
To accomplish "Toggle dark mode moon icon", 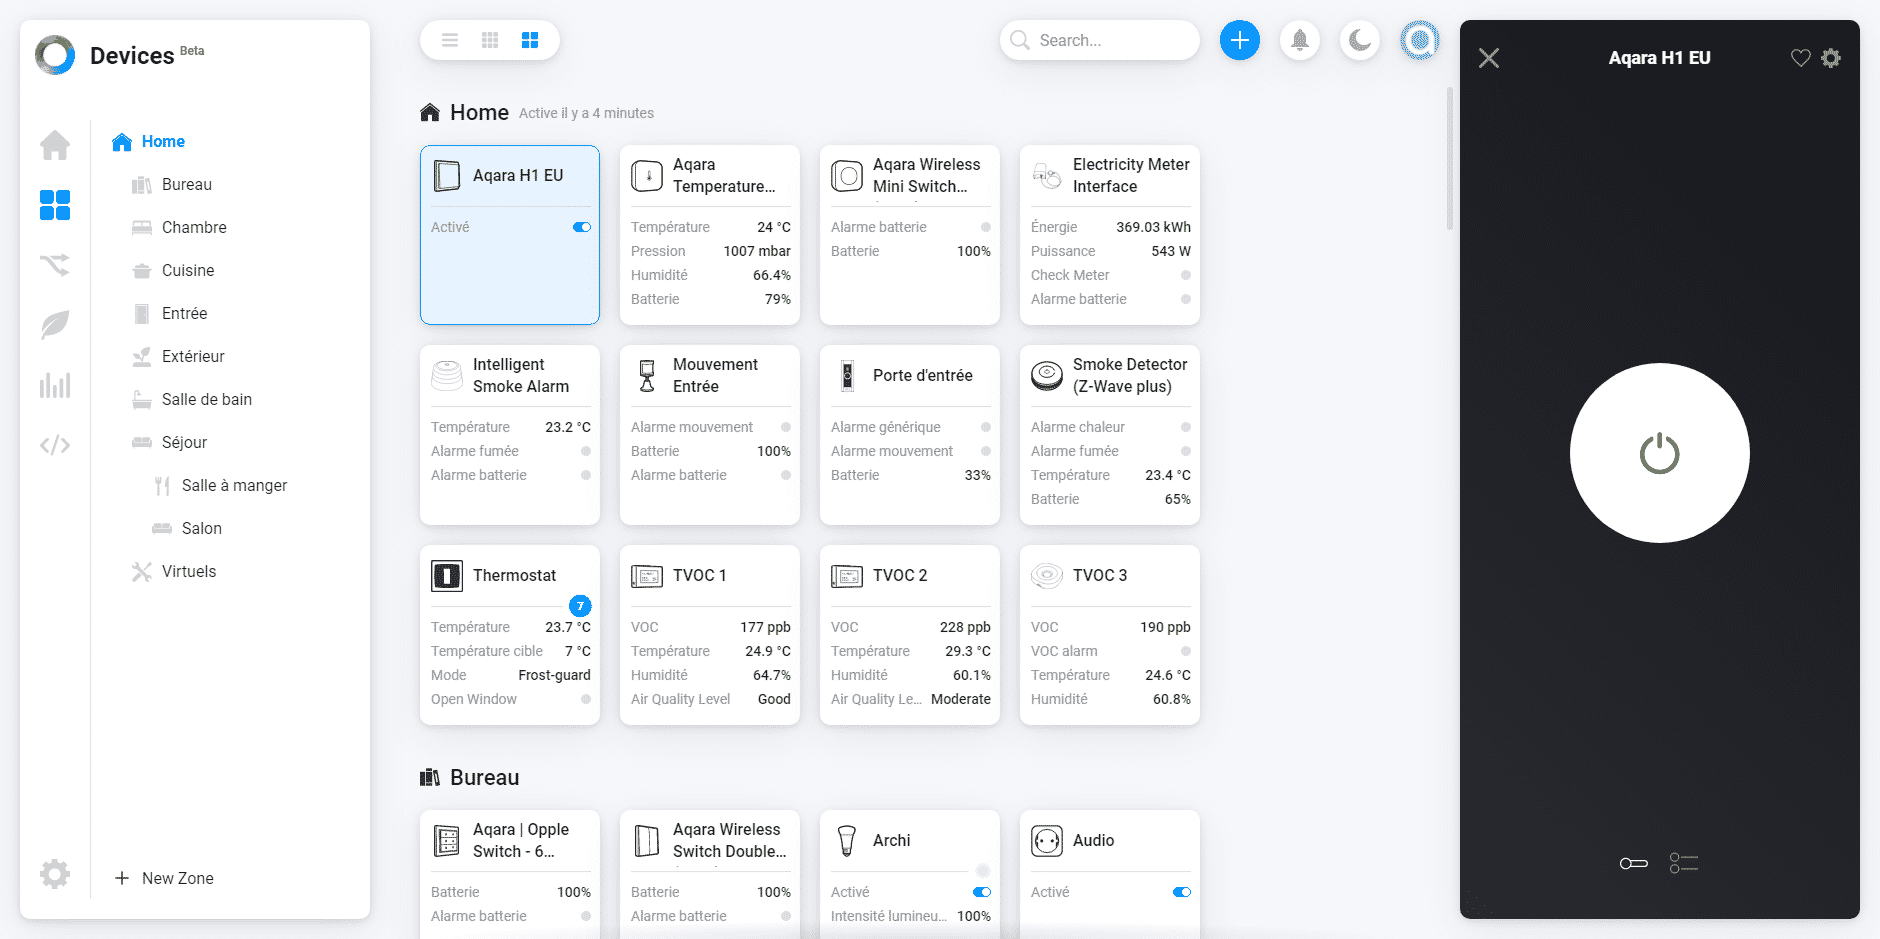I will [1360, 40].
